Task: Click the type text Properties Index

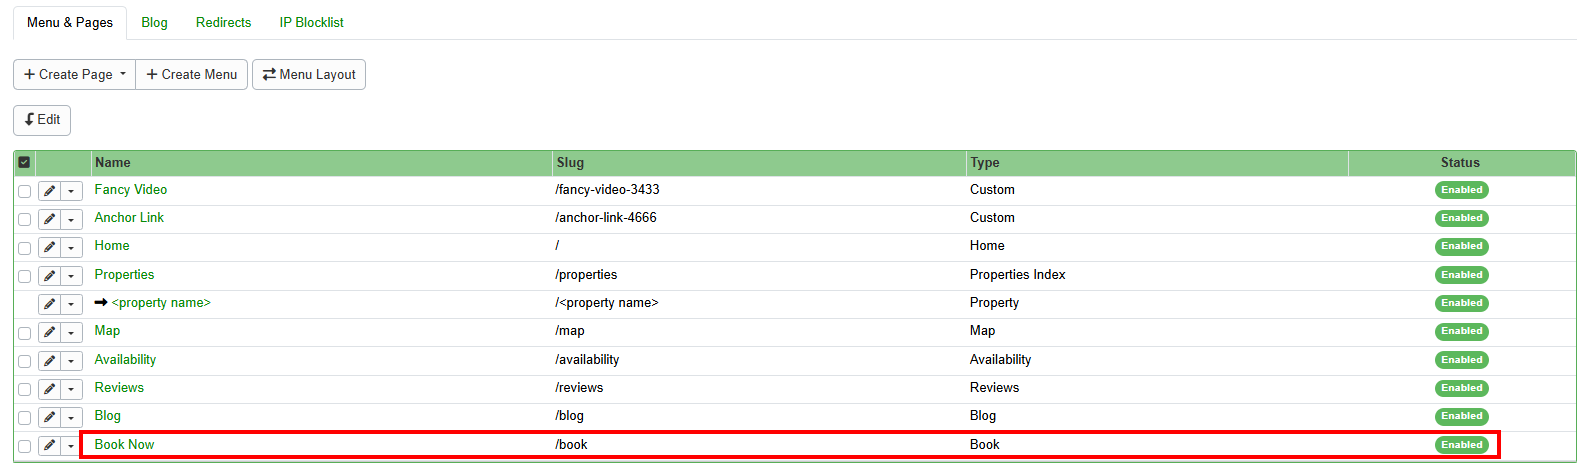Action: coord(1018,274)
